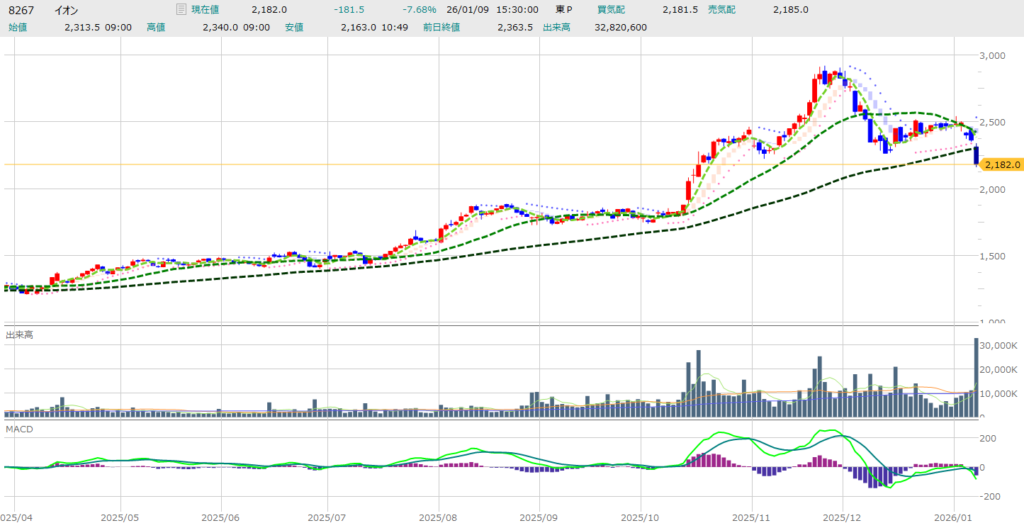
Task: Click the 3,000 price axis label
Action: 995,56
